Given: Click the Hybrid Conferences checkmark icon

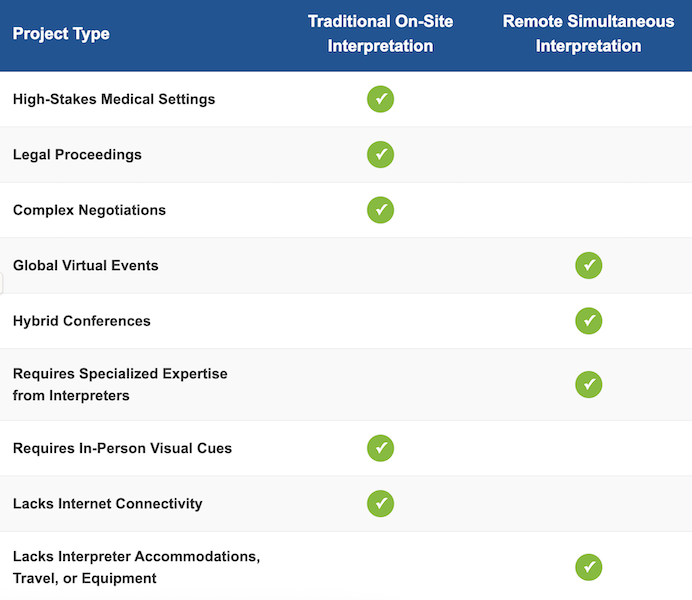Looking at the screenshot, I should (589, 321).
